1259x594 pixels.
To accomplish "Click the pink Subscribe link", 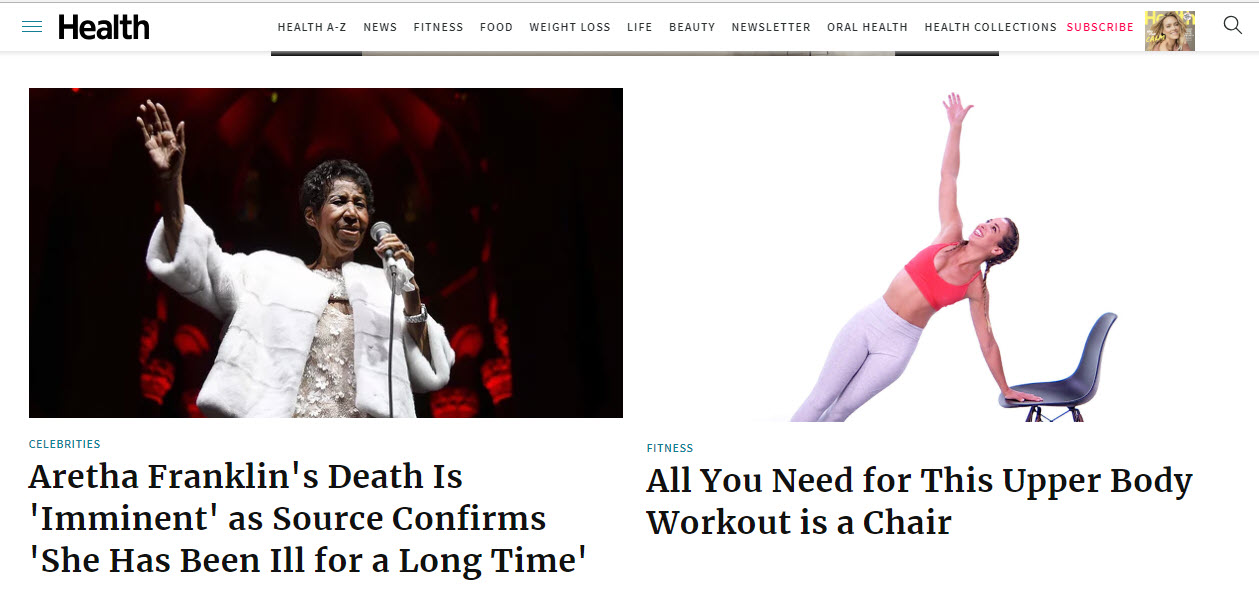I will tap(1100, 27).
